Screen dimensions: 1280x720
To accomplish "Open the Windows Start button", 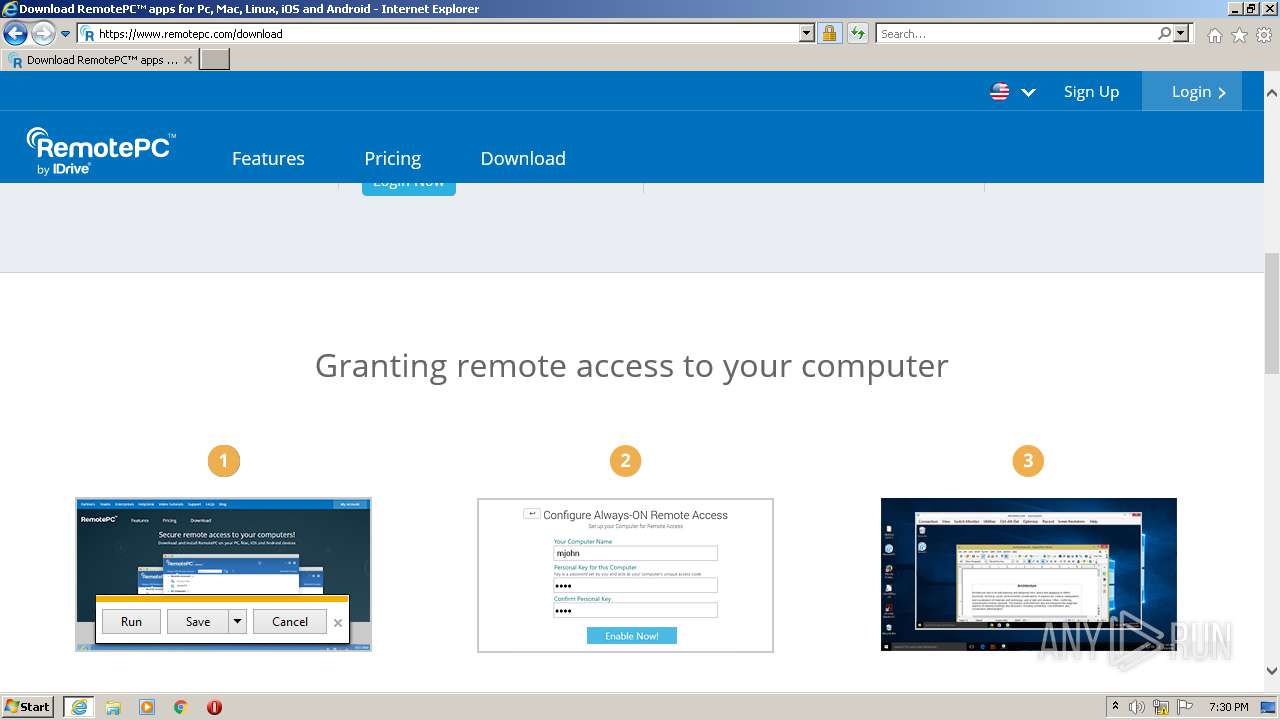I will 28,706.
